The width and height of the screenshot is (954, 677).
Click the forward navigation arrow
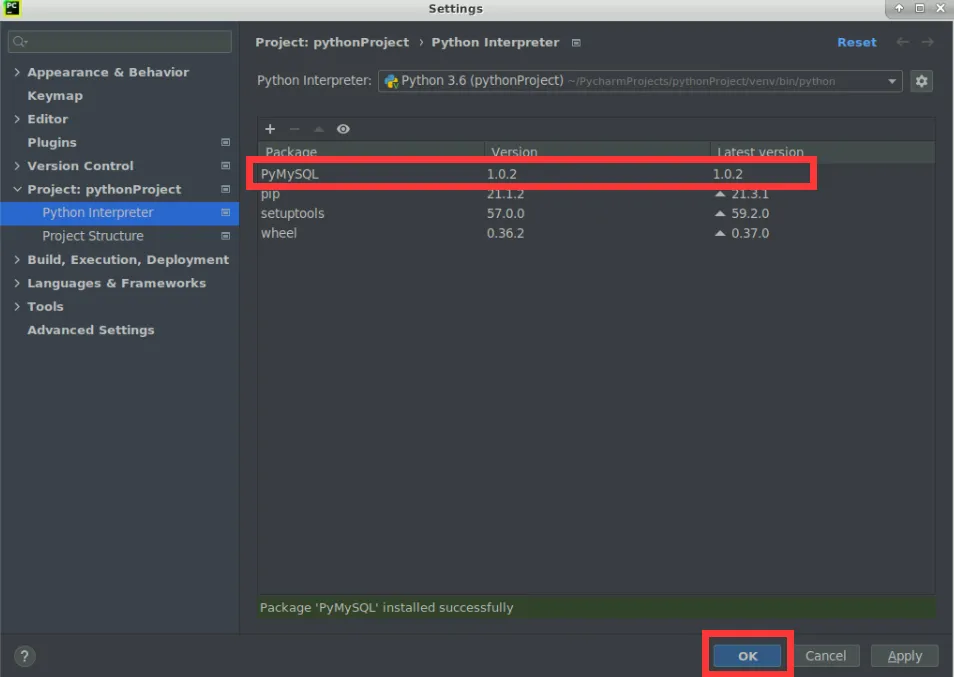927,42
